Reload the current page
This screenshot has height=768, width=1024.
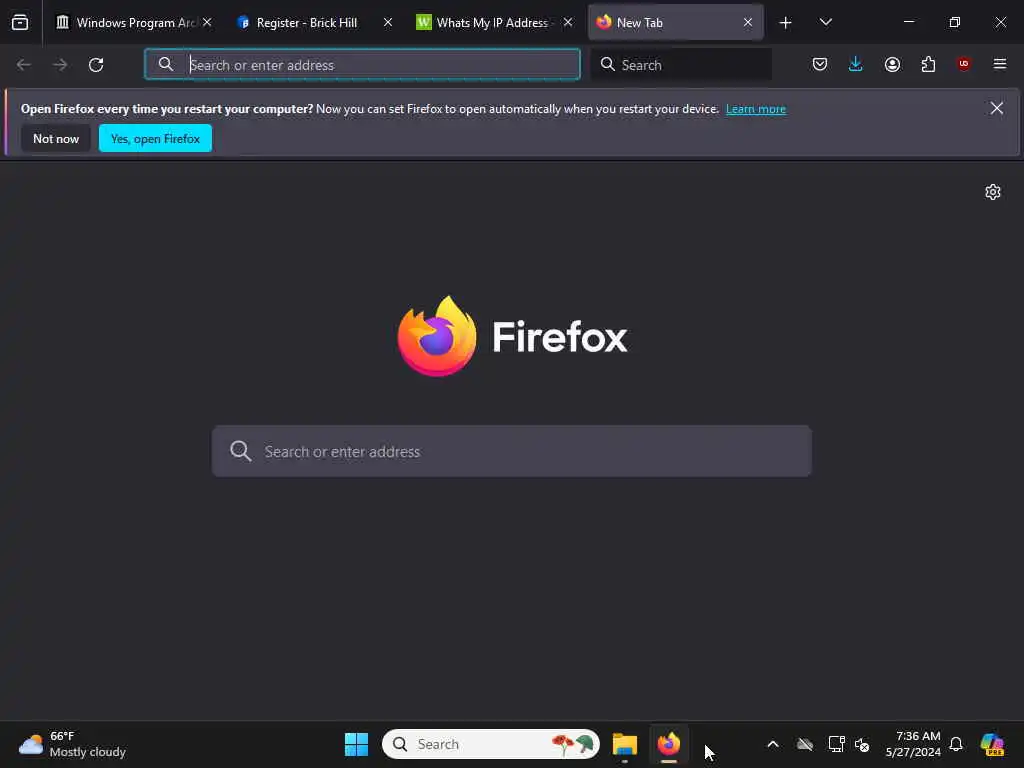tap(96, 65)
